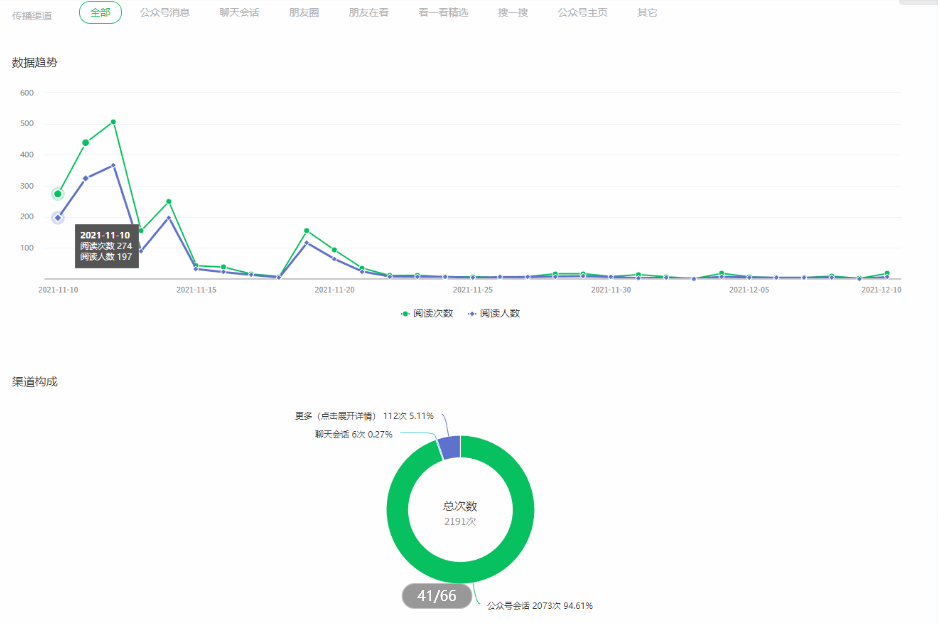Click the blue 2021-11-10 阅读人数 data point
This screenshot has height=623, width=938.
(58, 217)
